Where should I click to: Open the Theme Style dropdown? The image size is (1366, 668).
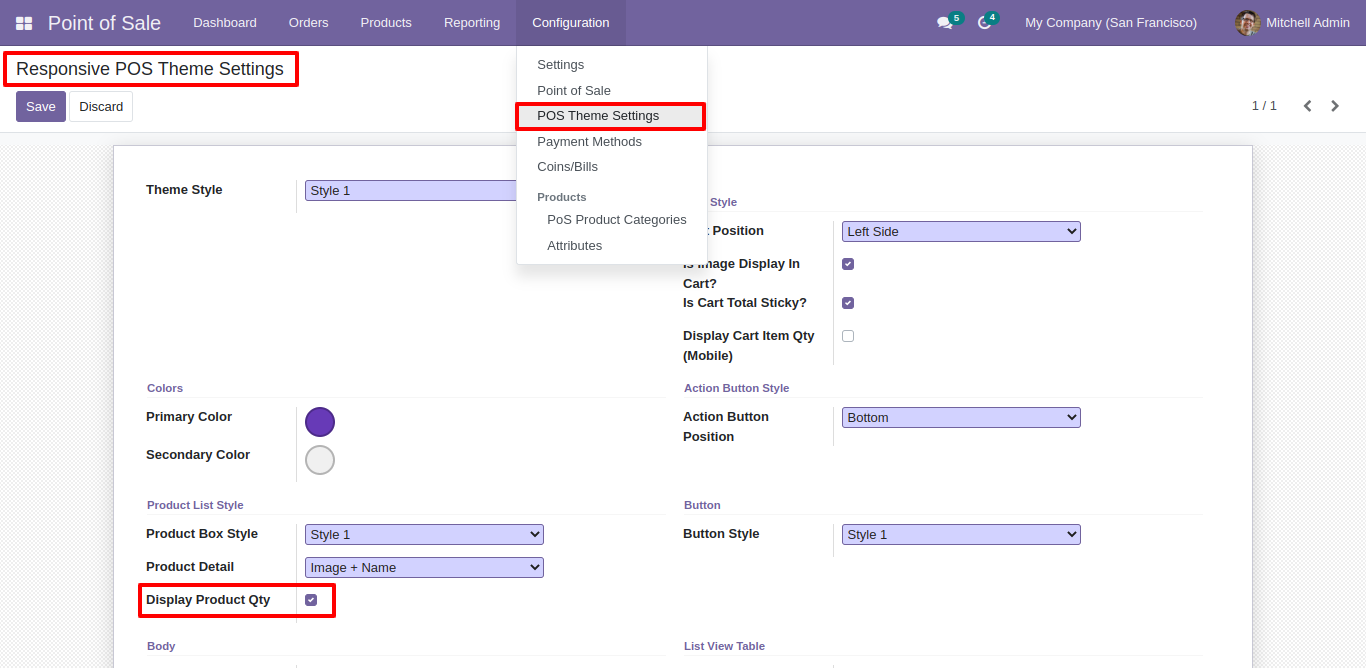click(x=410, y=190)
